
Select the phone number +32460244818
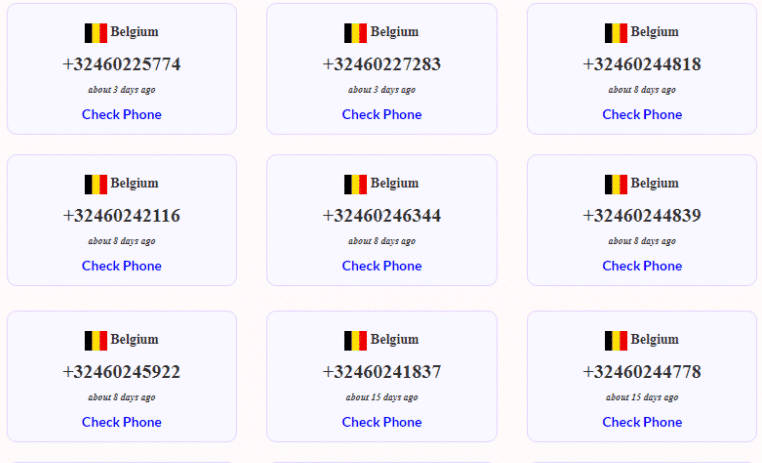(x=642, y=64)
